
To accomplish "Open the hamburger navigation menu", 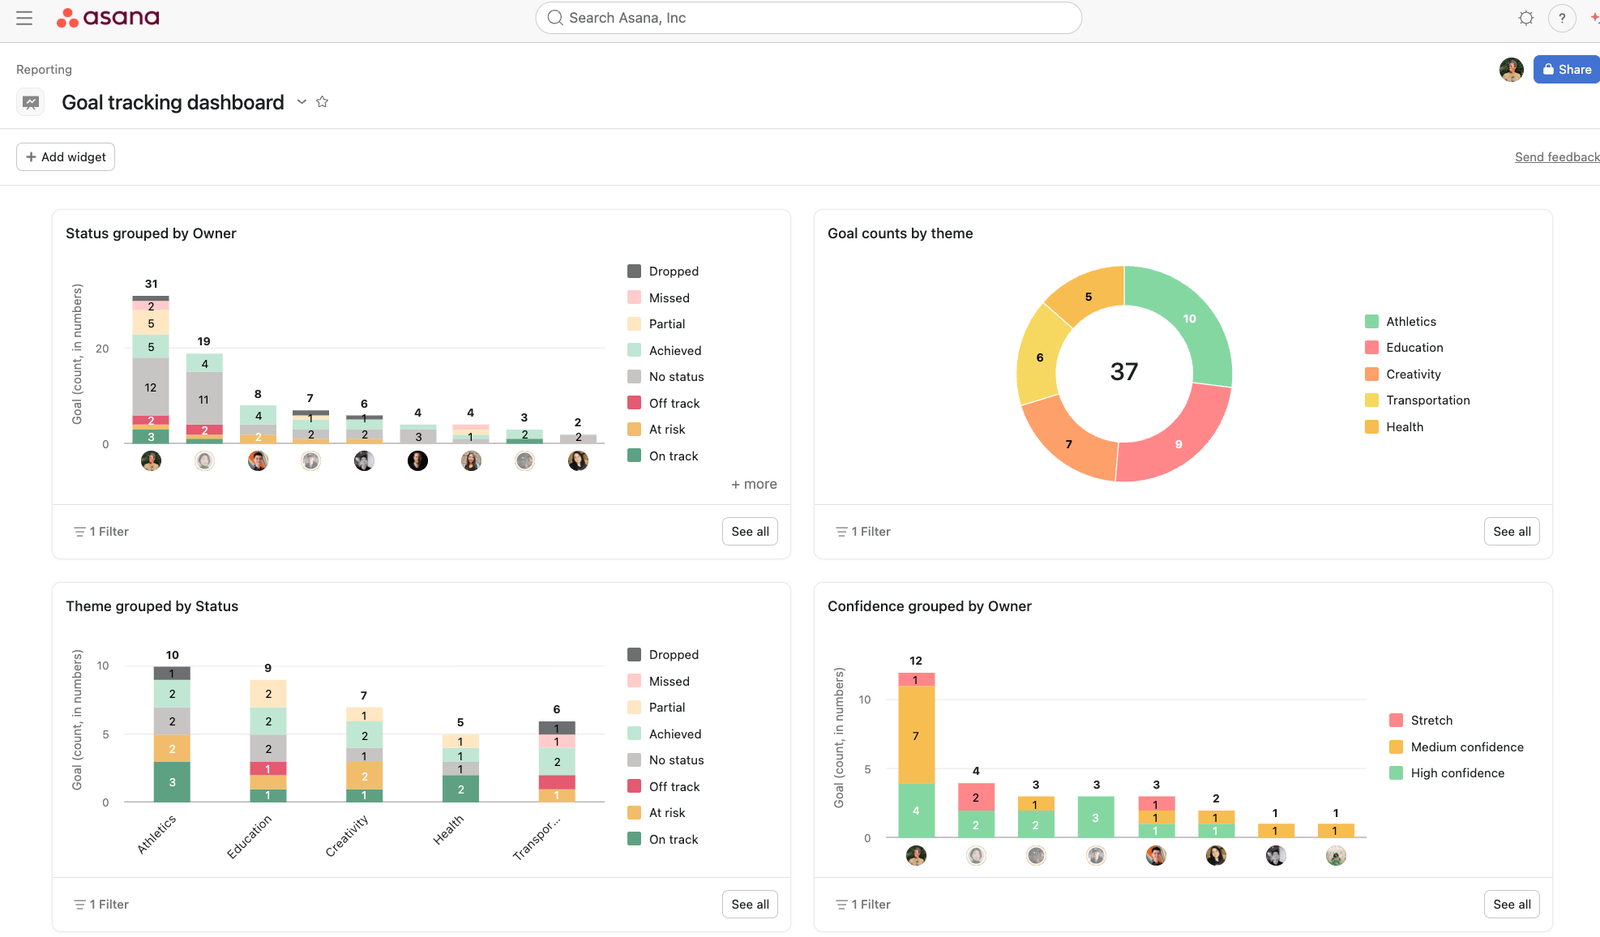I will point(24,17).
